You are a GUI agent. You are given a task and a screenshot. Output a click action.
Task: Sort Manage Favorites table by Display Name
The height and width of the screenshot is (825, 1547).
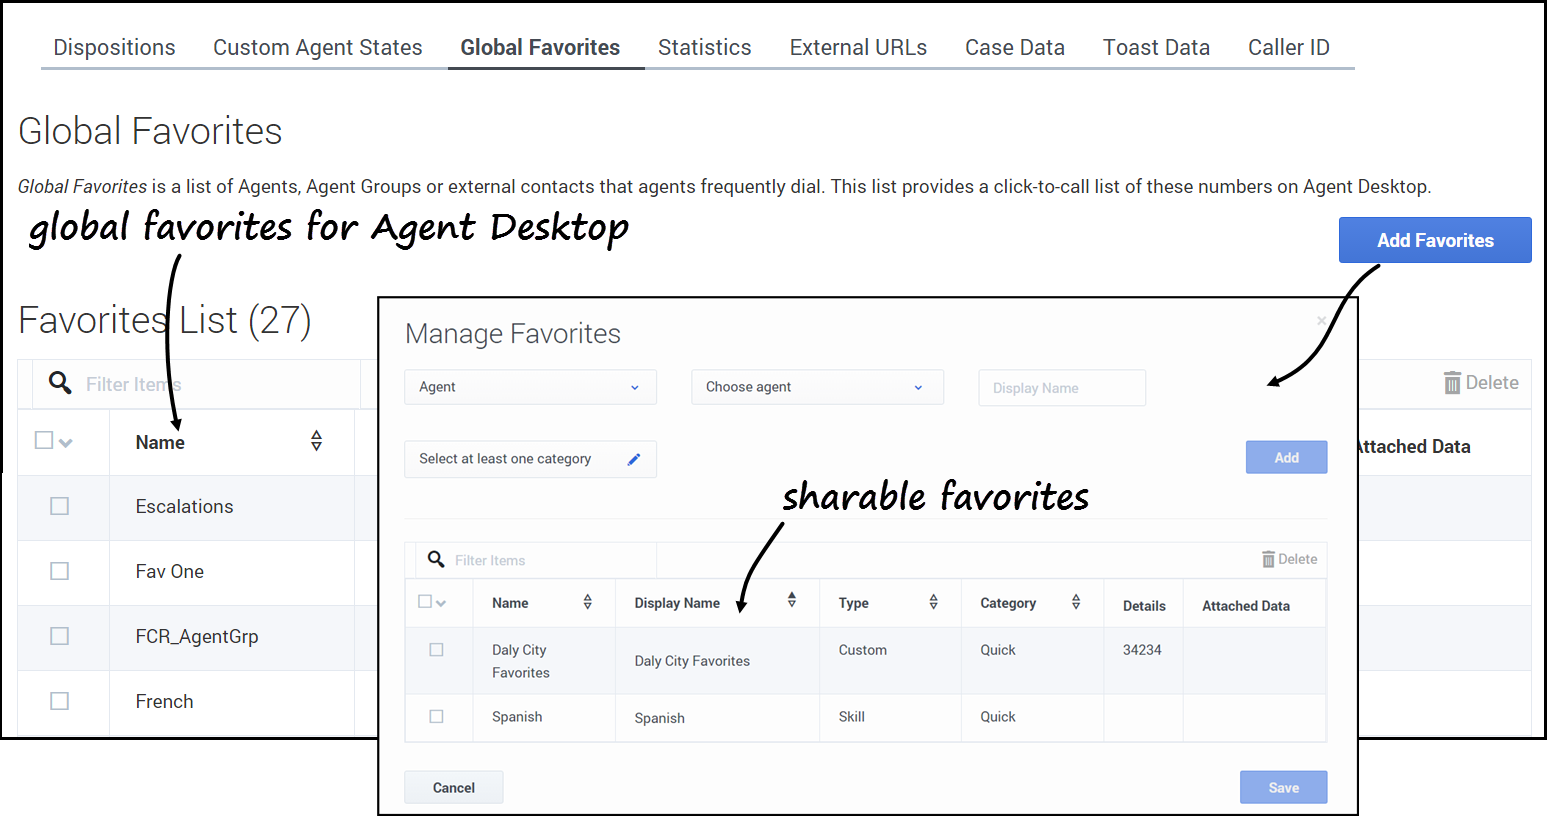(x=791, y=600)
